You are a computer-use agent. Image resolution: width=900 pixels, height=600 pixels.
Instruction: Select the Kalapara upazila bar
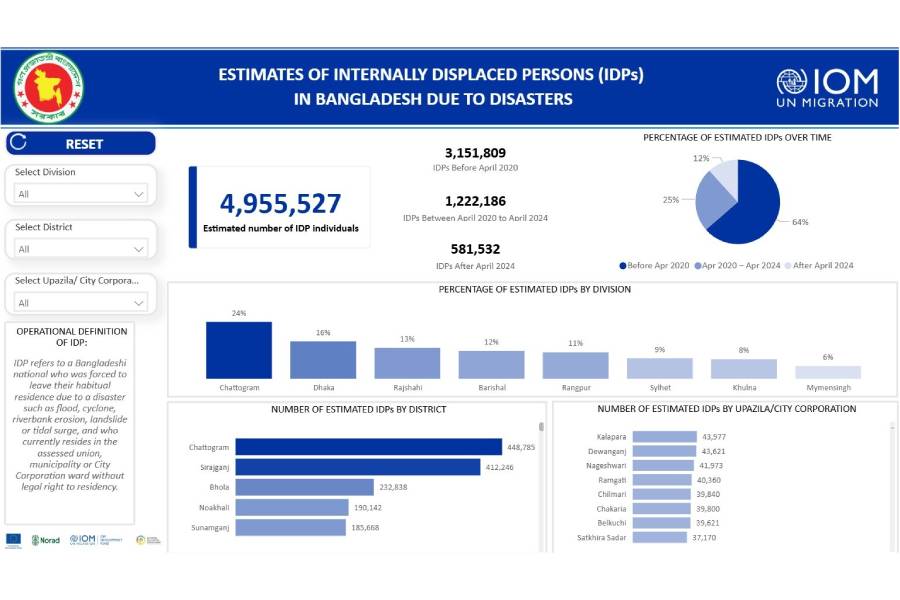664,436
